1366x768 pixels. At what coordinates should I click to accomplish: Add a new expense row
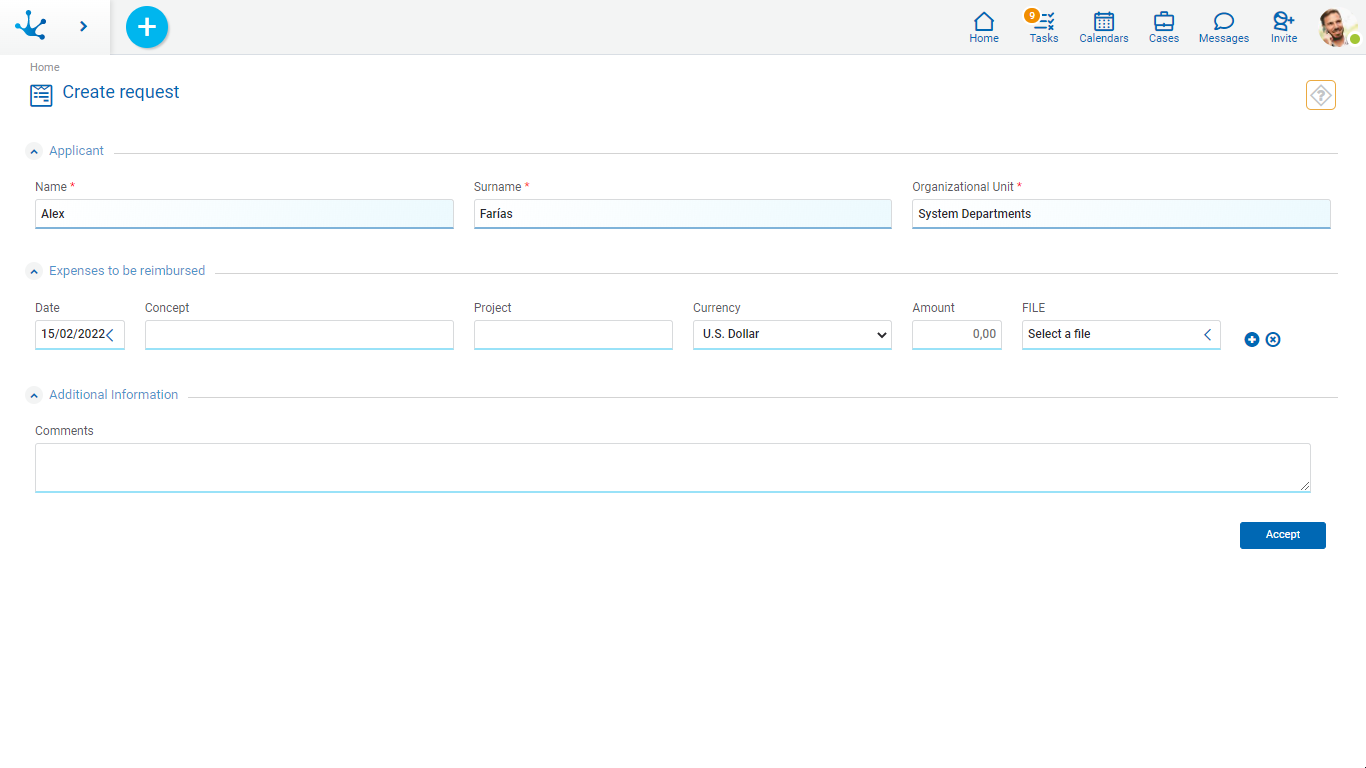[x=1252, y=340]
